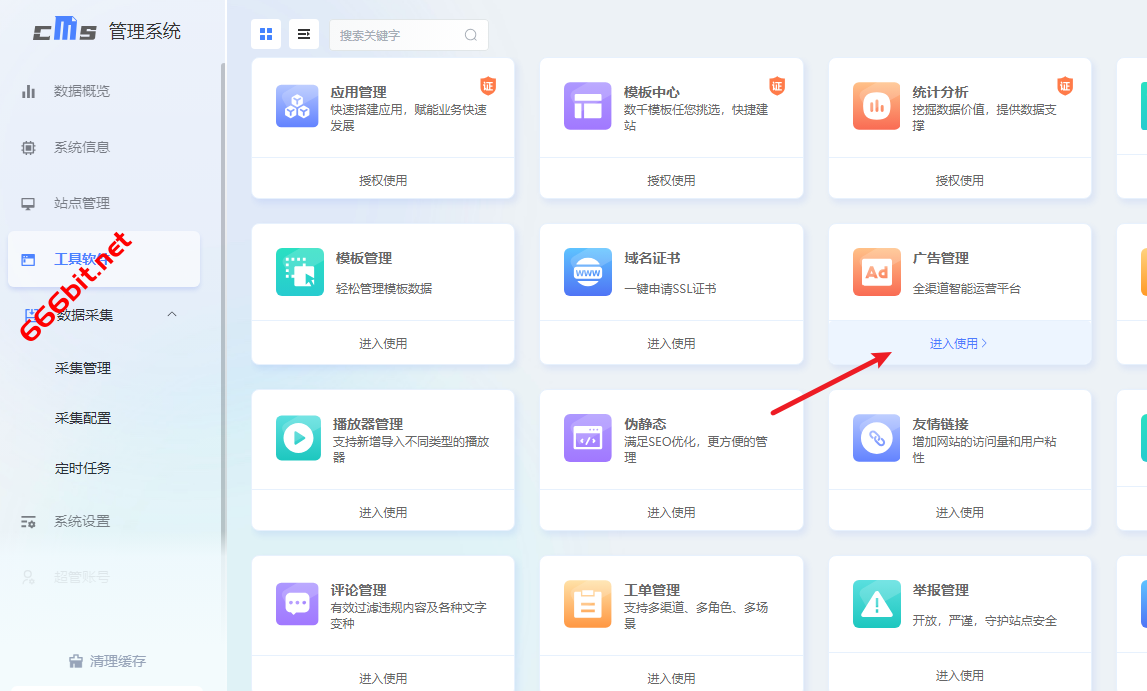The image size is (1147, 691).
Task: Click the 工单管理 document icon
Action: (x=587, y=604)
